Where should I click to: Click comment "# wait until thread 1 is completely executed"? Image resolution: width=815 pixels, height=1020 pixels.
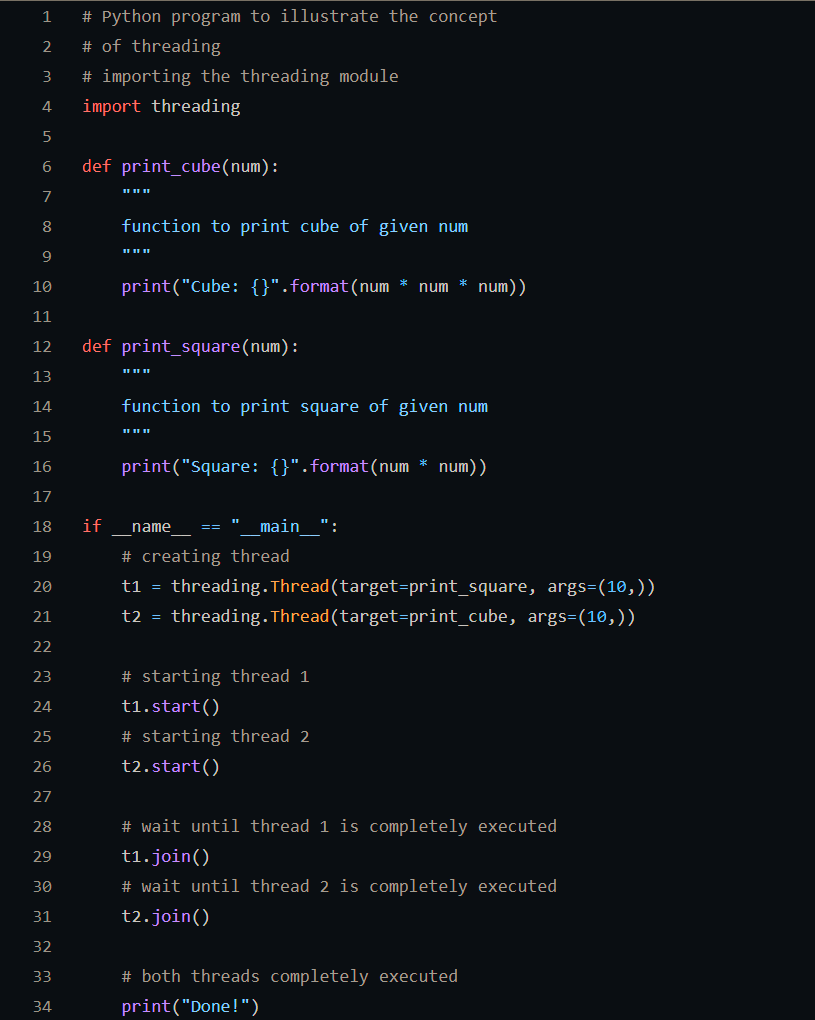[339, 826]
